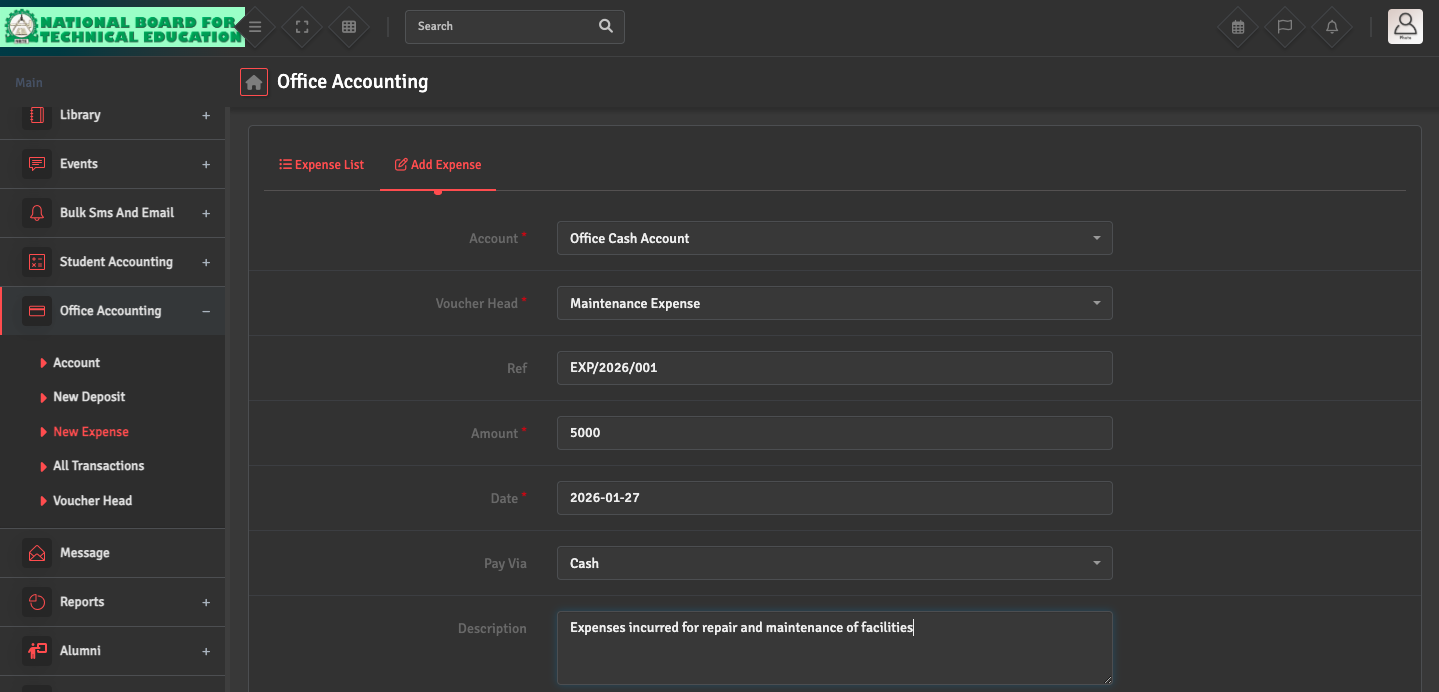Viewport: 1439px width, 692px height.
Task: Switch to the Expense List tab
Action: [x=321, y=165]
